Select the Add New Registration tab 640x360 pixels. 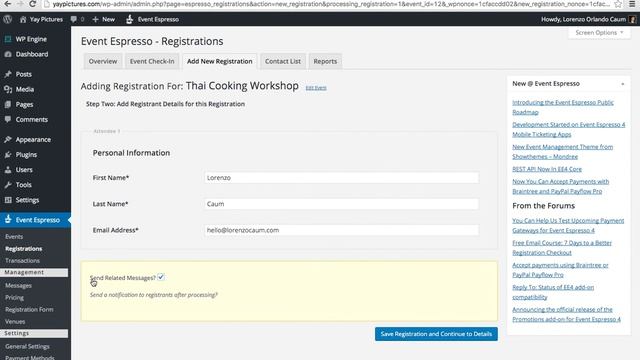[x=220, y=61]
